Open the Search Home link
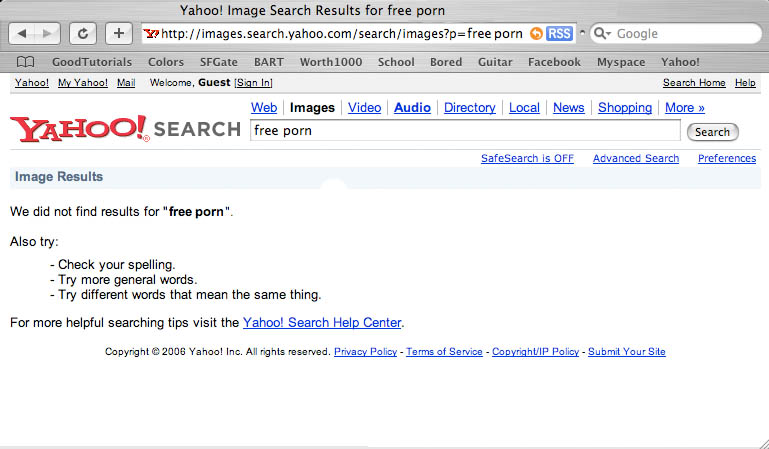 tap(694, 82)
